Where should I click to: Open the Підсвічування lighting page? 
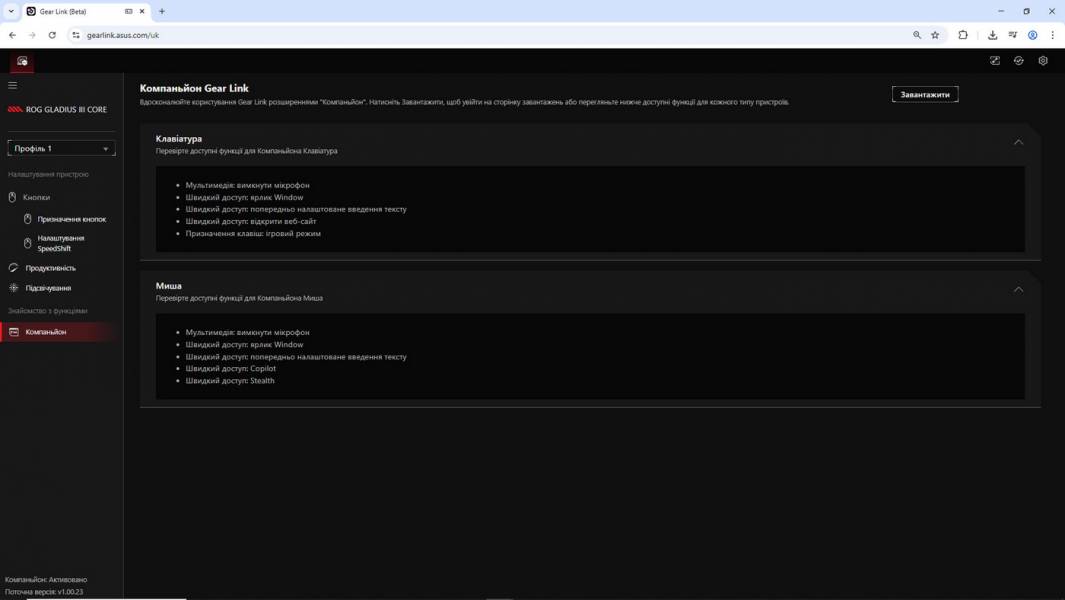point(48,288)
